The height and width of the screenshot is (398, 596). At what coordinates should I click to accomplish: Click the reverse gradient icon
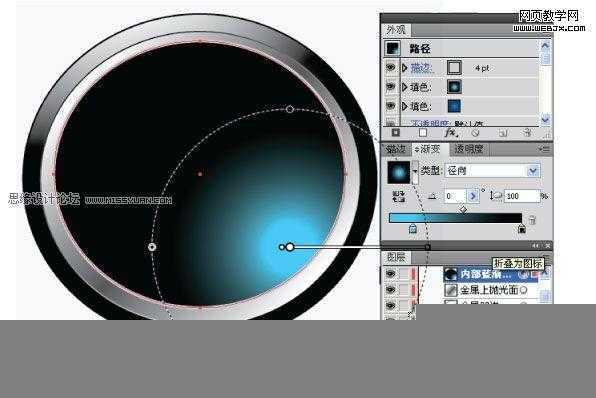tap(399, 197)
